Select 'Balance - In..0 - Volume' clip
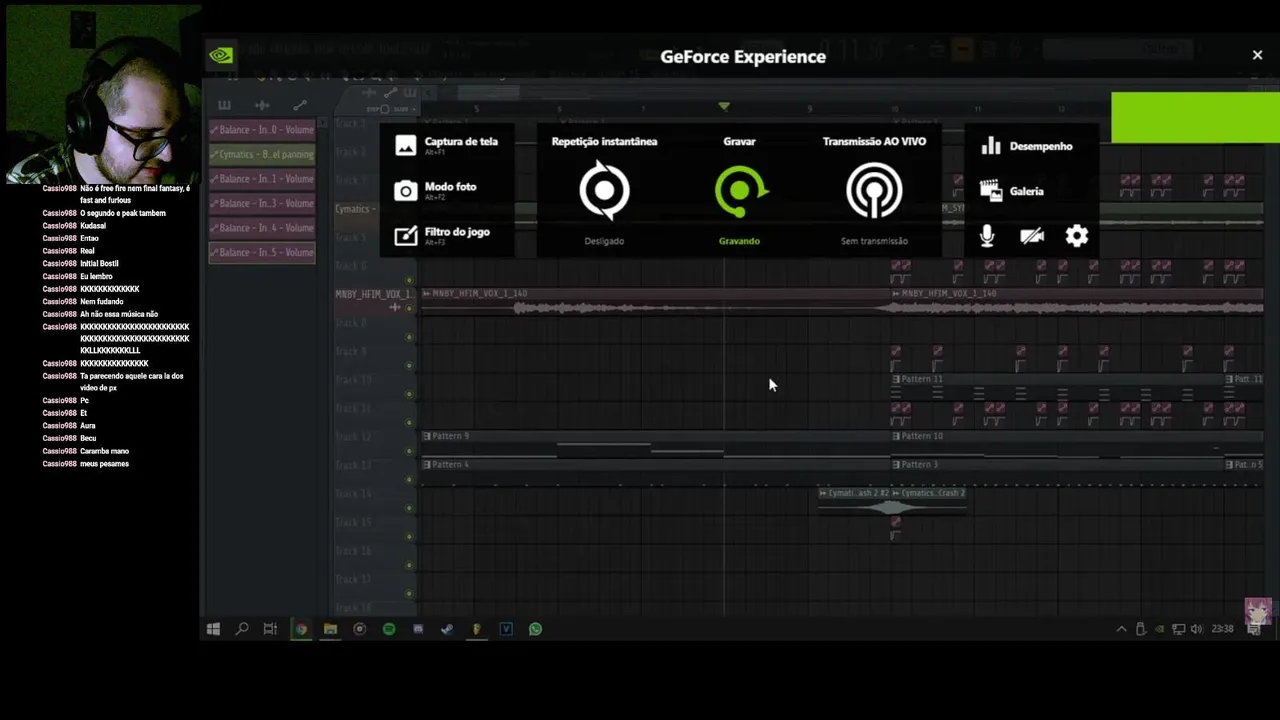The image size is (1280, 720). point(262,130)
